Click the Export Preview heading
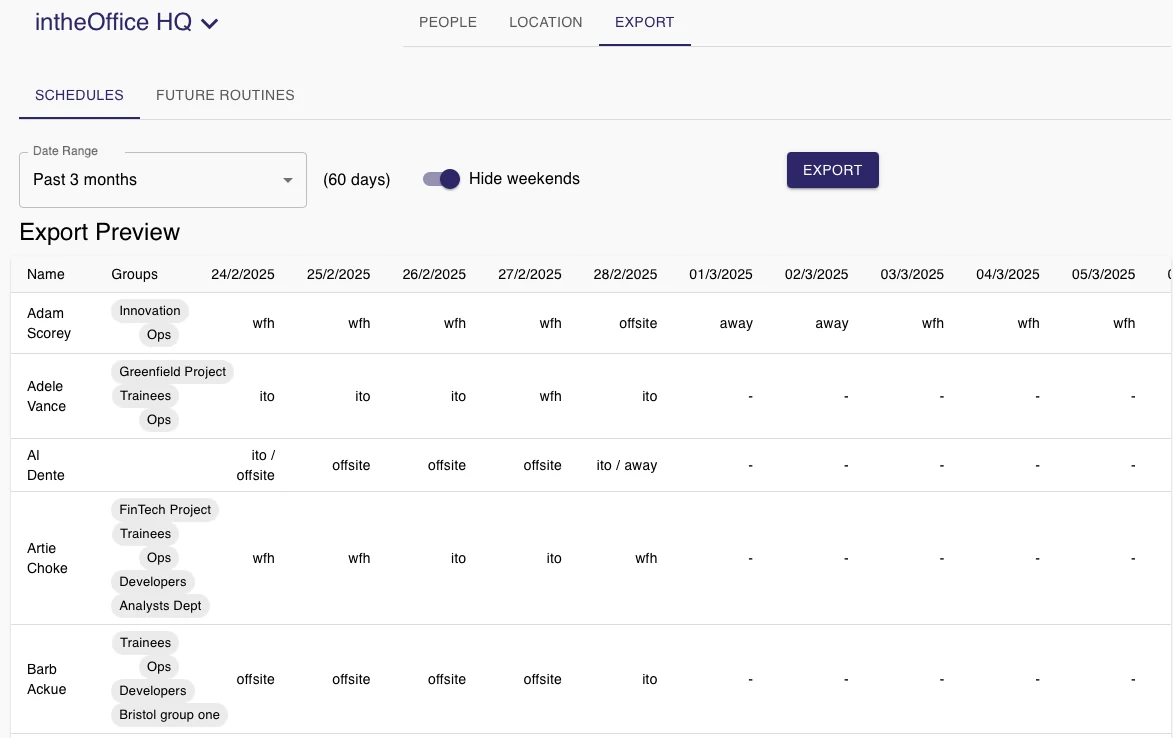This screenshot has height=738, width=1173. coord(99,233)
